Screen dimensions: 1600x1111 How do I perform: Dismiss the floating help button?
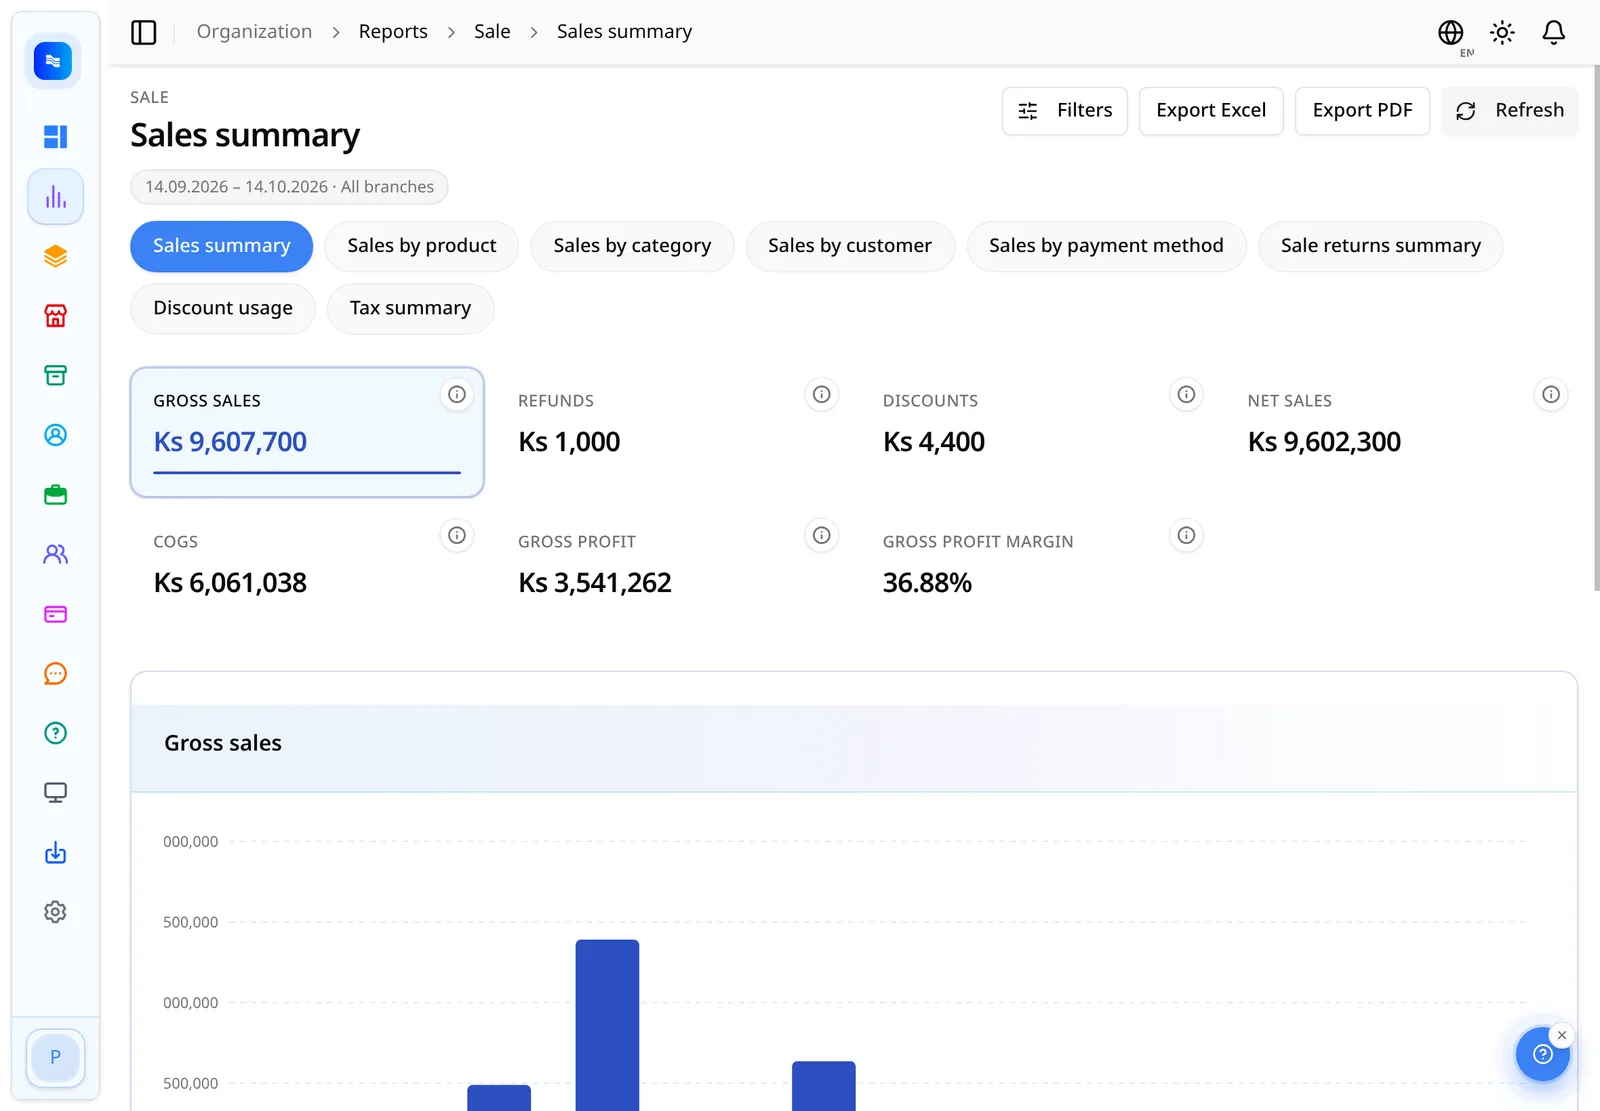click(1562, 1035)
